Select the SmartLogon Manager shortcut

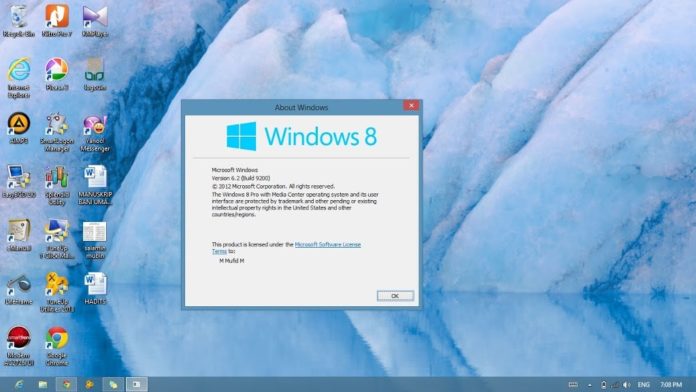pyautogui.click(x=57, y=132)
